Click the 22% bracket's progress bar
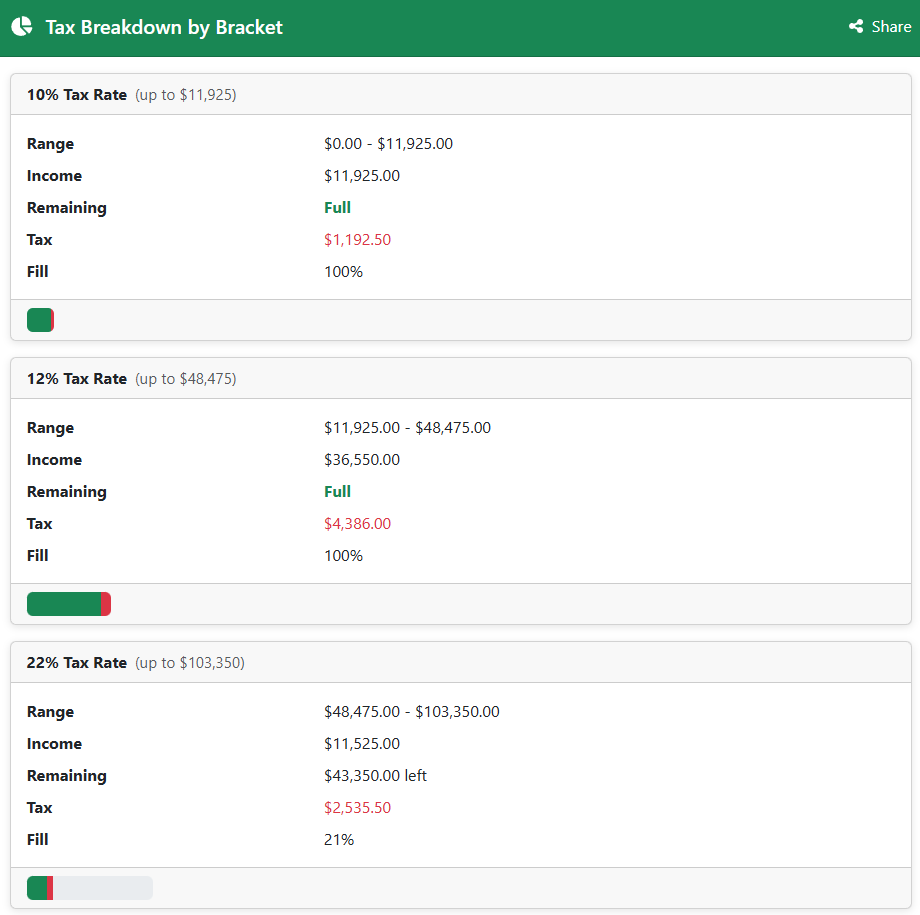Image resolution: width=920 pixels, height=915 pixels. (90, 888)
